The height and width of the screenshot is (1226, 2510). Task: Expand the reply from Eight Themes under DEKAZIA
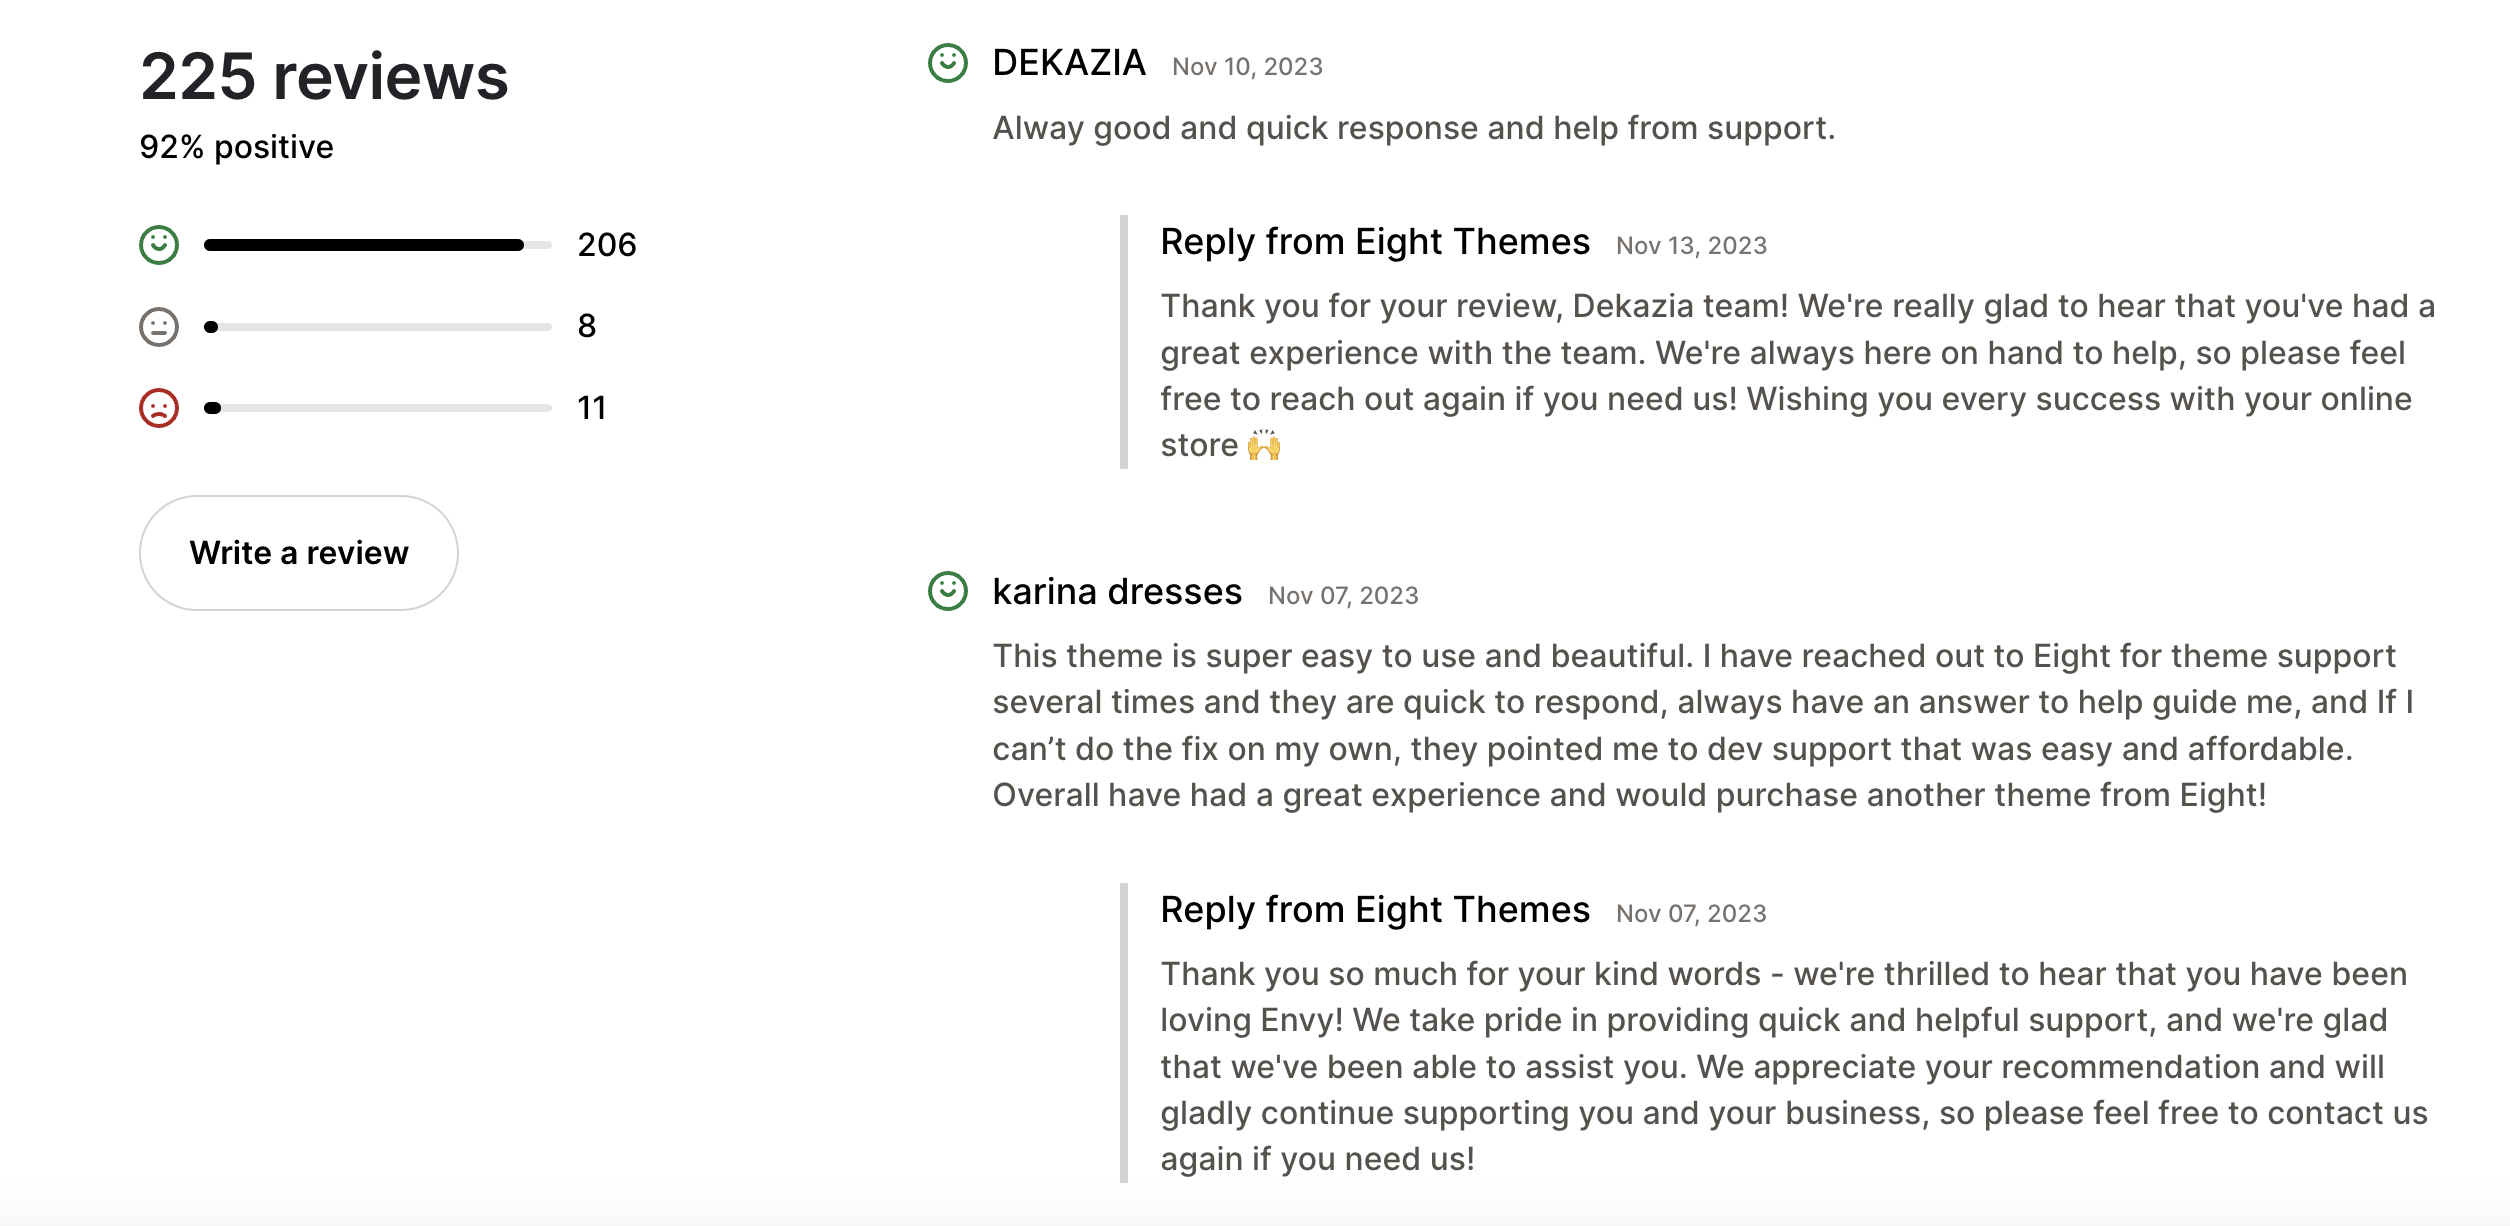click(1374, 241)
